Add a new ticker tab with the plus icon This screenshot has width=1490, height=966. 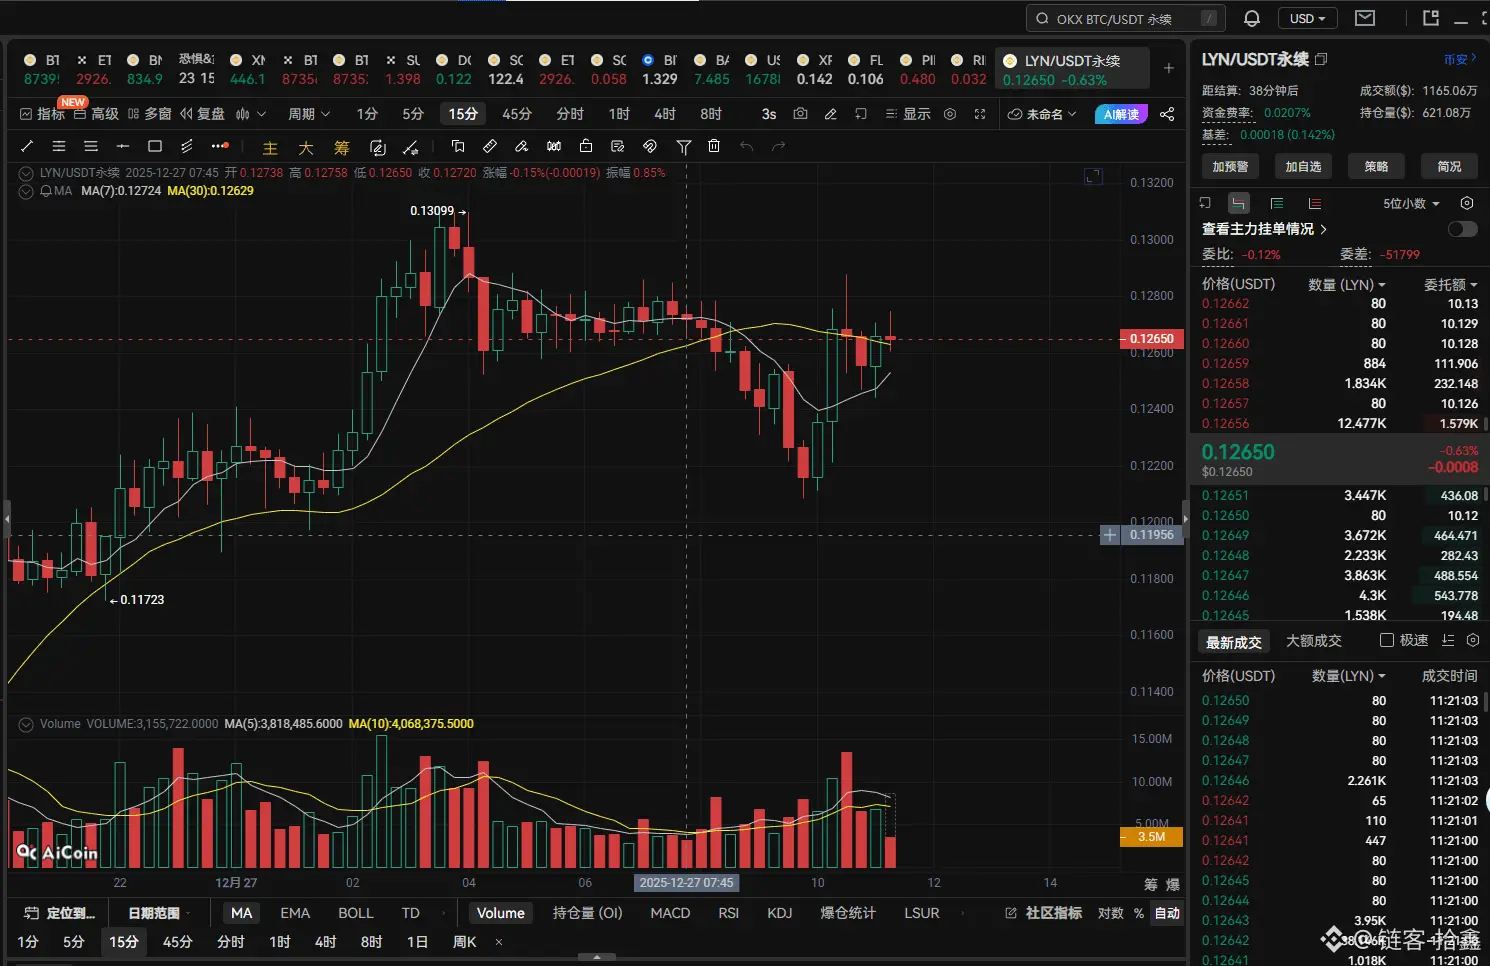1168,68
